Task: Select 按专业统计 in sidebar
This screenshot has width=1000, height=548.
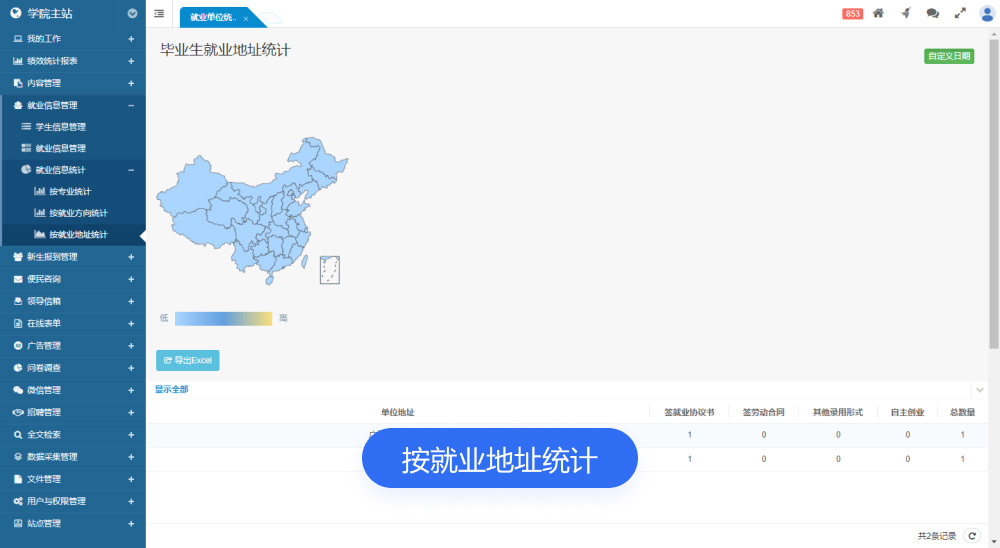Action: click(70, 191)
